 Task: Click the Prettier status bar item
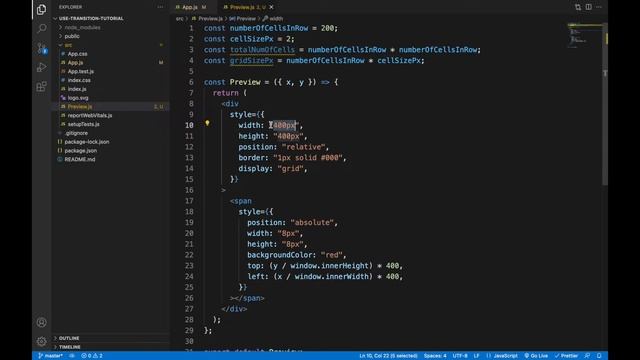[x=566, y=356]
